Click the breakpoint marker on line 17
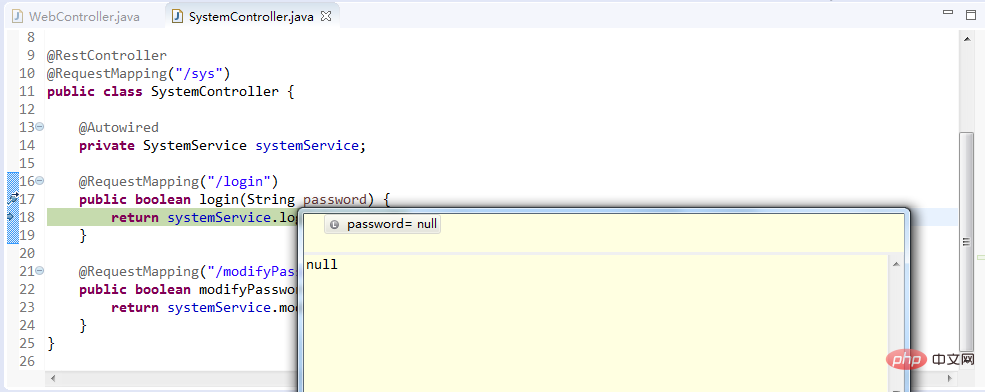Screen dimensions: 985x392 [x=13, y=199]
